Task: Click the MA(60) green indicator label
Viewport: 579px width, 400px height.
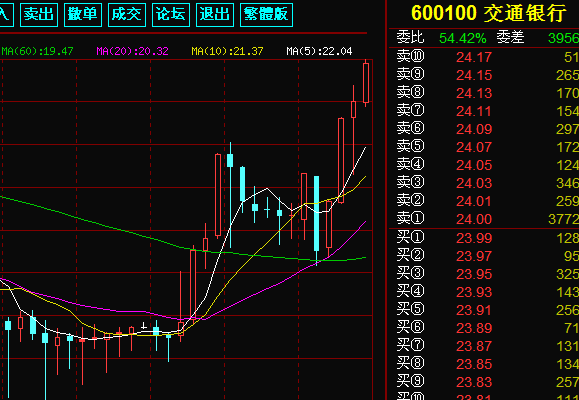Action: pyautogui.click(x=37, y=51)
